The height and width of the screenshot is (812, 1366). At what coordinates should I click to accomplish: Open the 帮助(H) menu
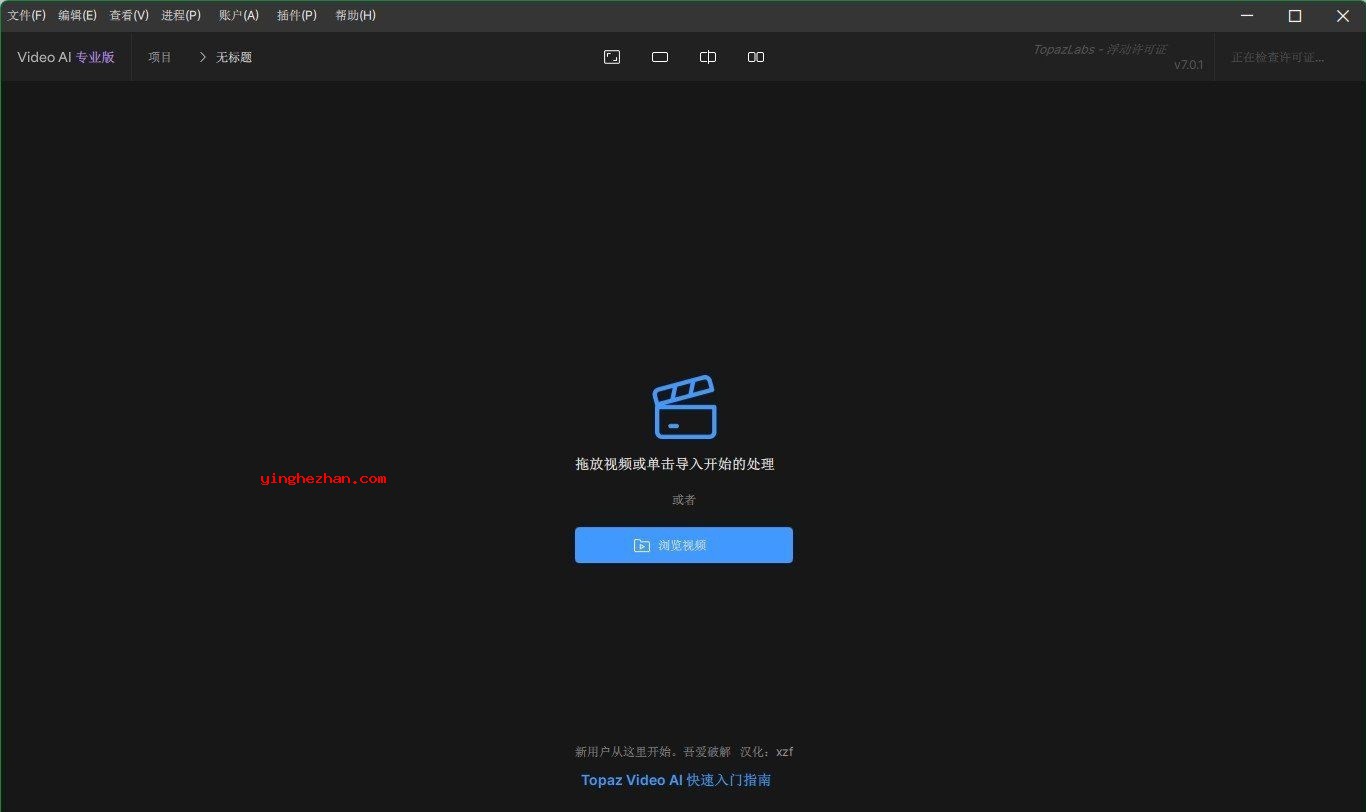click(x=356, y=16)
